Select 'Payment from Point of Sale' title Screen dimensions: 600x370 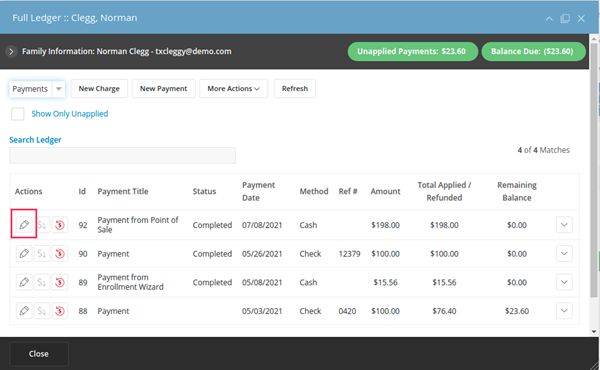tap(138, 225)
